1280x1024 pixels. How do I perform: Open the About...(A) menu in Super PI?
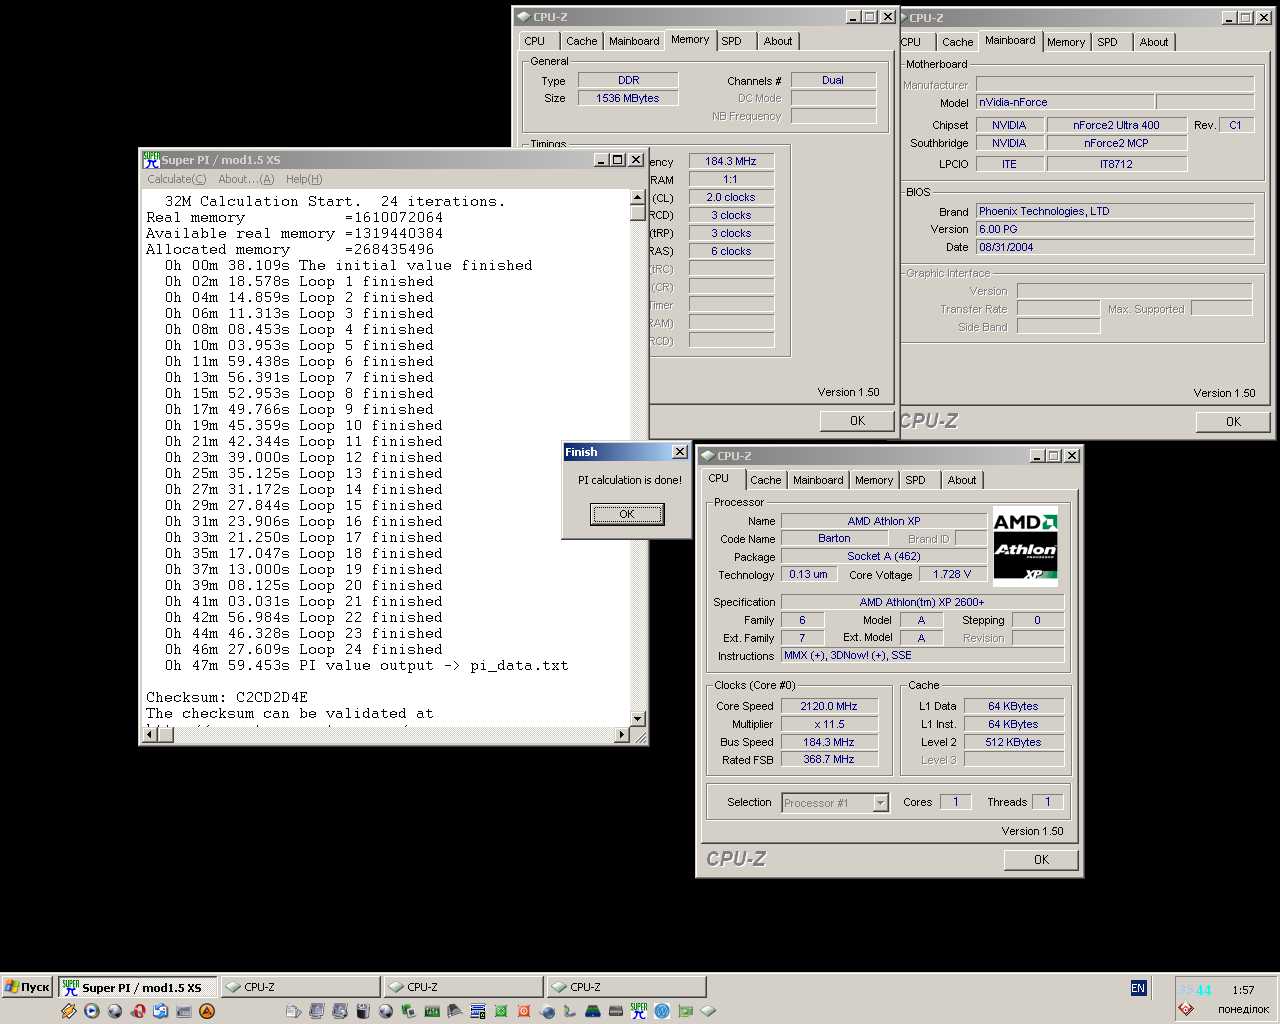[x=246, y=179]
